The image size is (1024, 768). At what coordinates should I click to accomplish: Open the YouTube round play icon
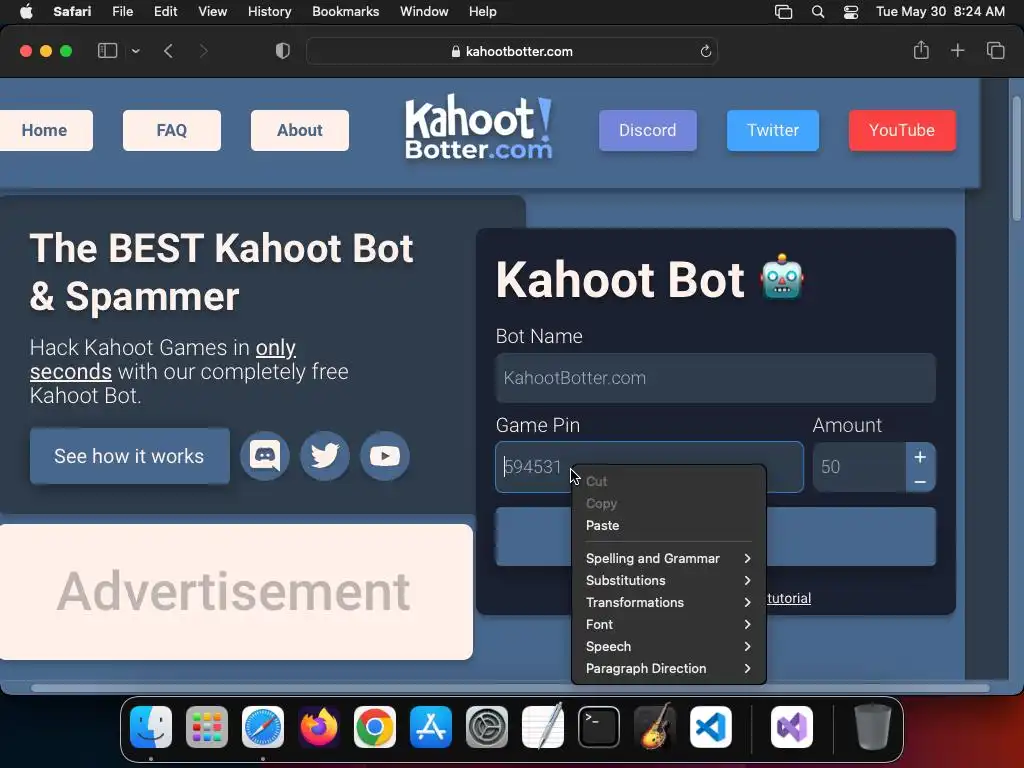[385, 456]
